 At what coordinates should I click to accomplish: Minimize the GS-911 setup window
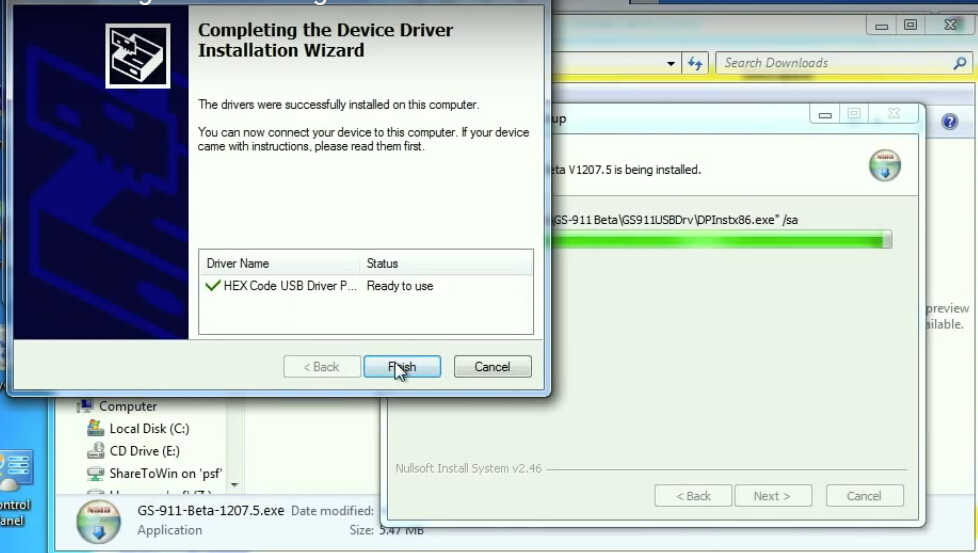click(825, 115)
